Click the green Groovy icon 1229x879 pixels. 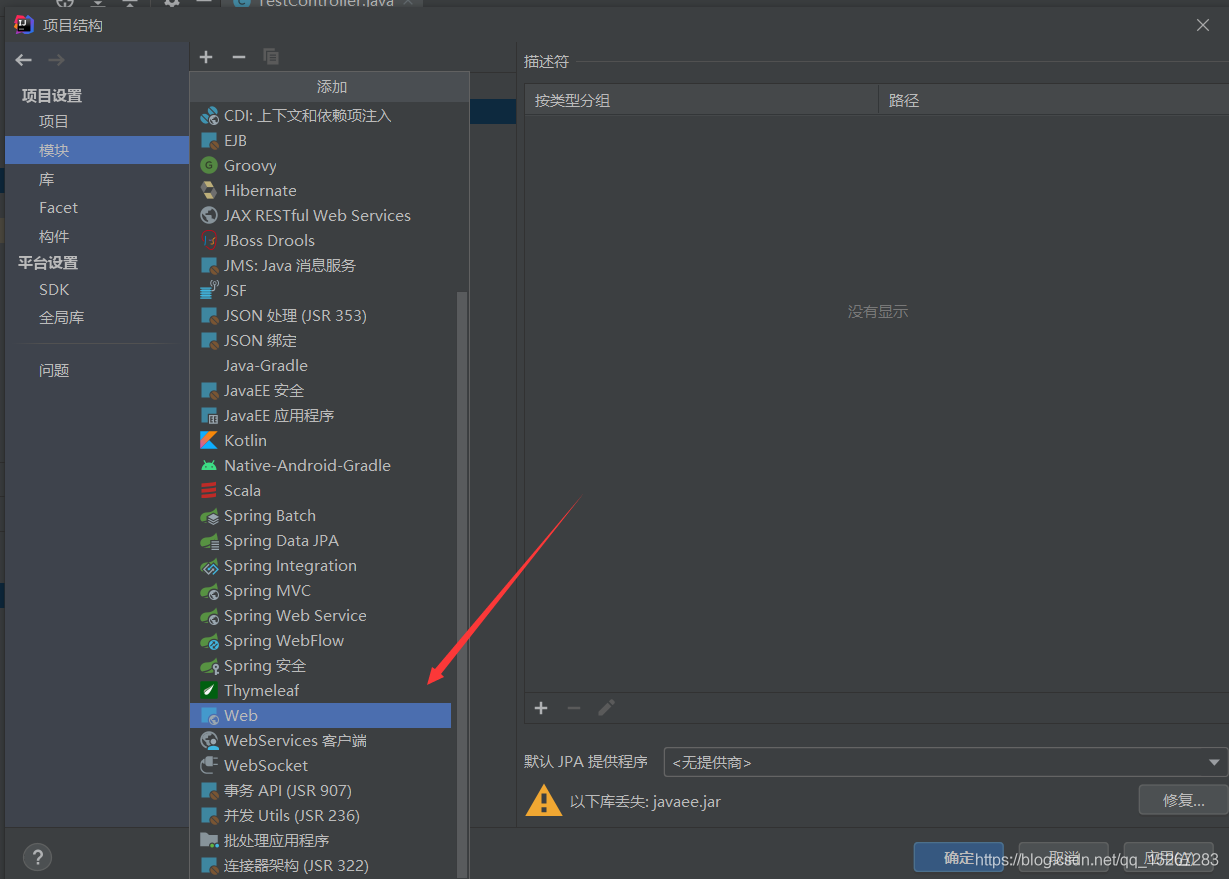click(x=209, y=166)
